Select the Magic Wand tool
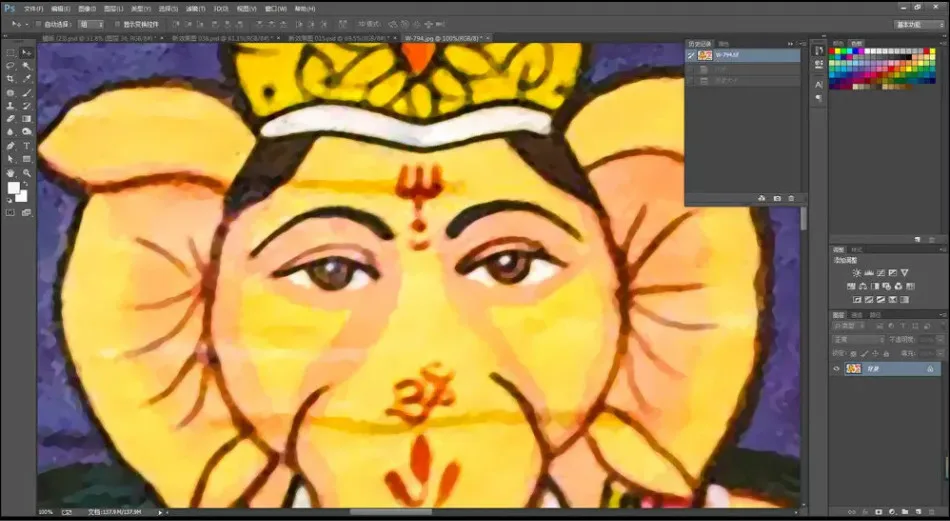This screenshot has width=950, height=521. 27,66
